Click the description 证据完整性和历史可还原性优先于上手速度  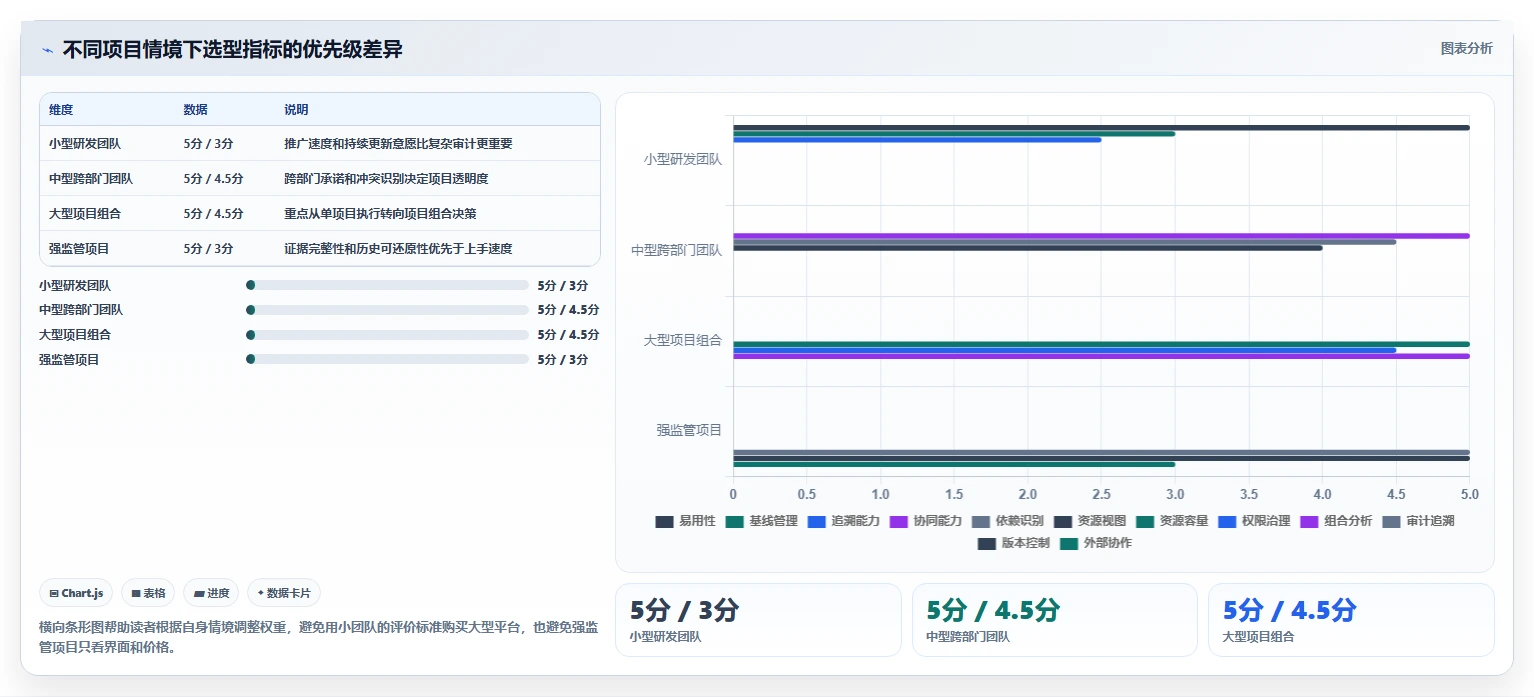tap(398, 249)
